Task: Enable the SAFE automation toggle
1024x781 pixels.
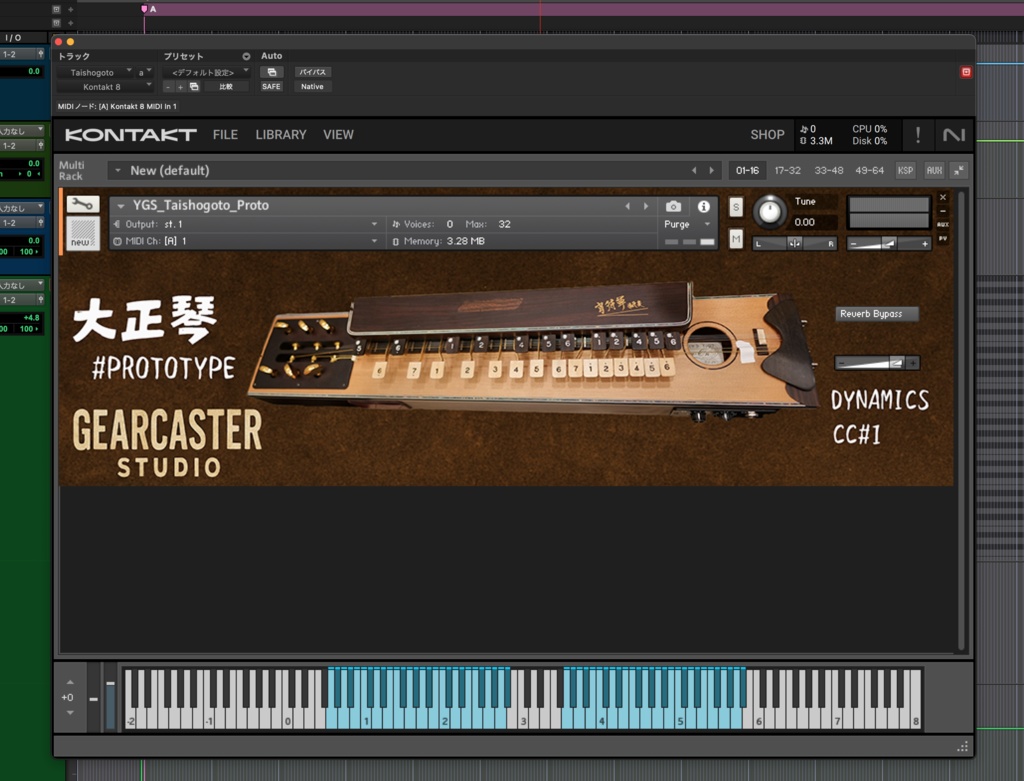Action: tap(270, 86)
